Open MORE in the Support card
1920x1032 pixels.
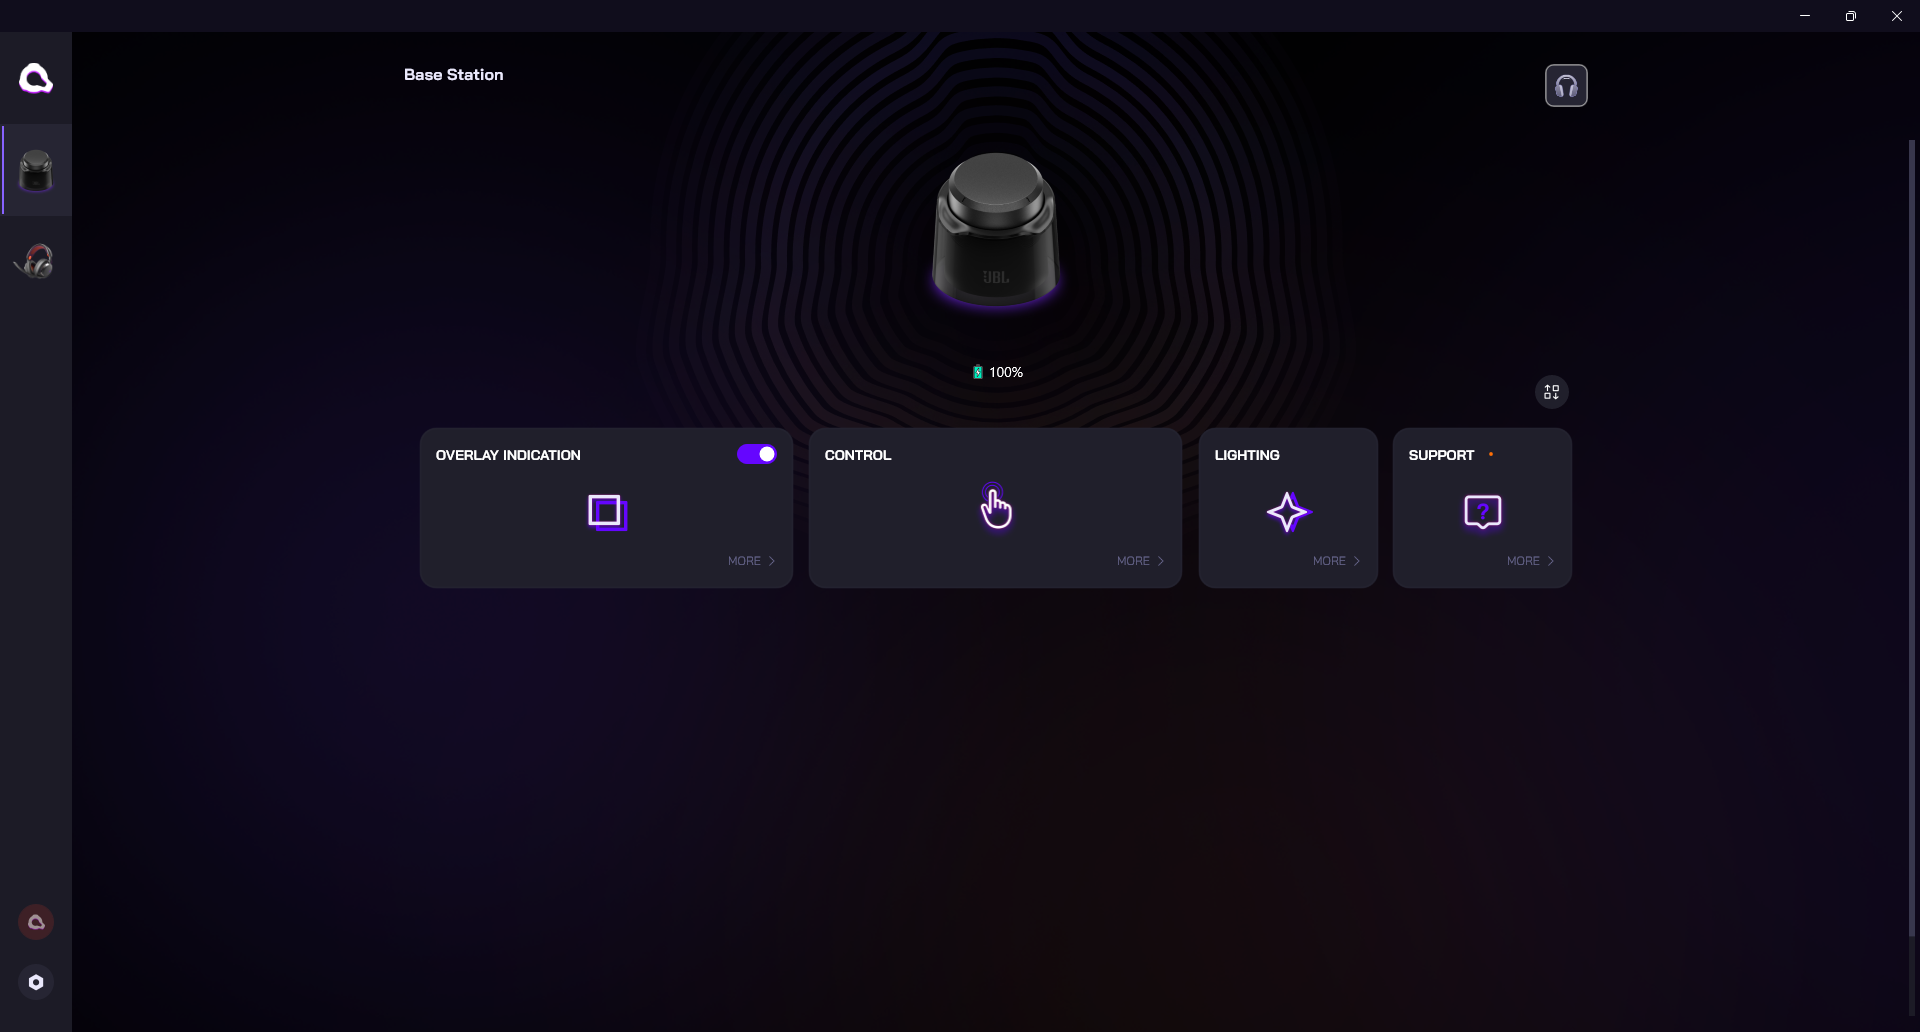1531,561
